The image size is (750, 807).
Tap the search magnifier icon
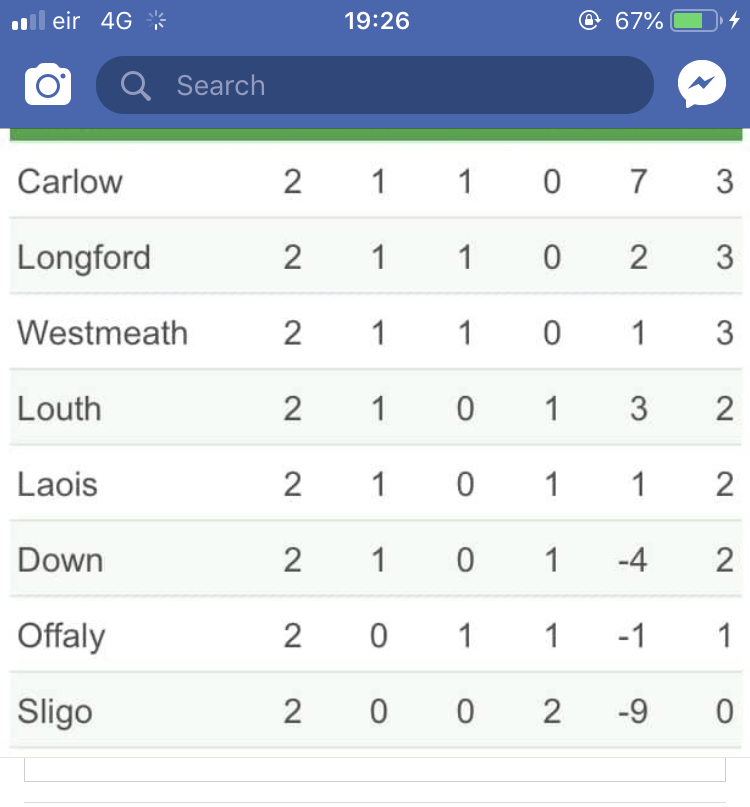point(135,86)
